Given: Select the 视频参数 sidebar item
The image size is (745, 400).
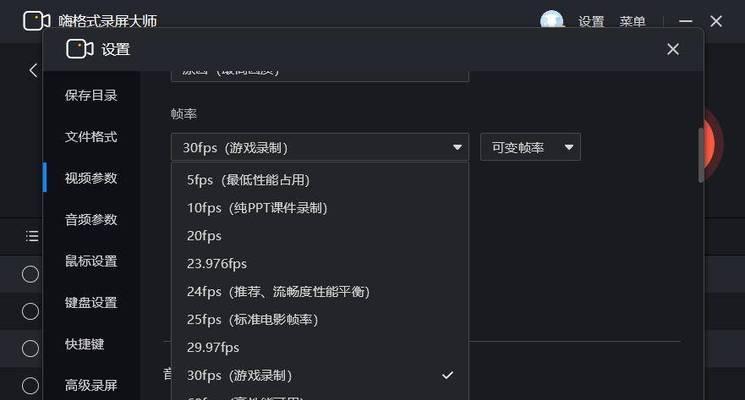Looking at the screenshot, I should (91, 178).
